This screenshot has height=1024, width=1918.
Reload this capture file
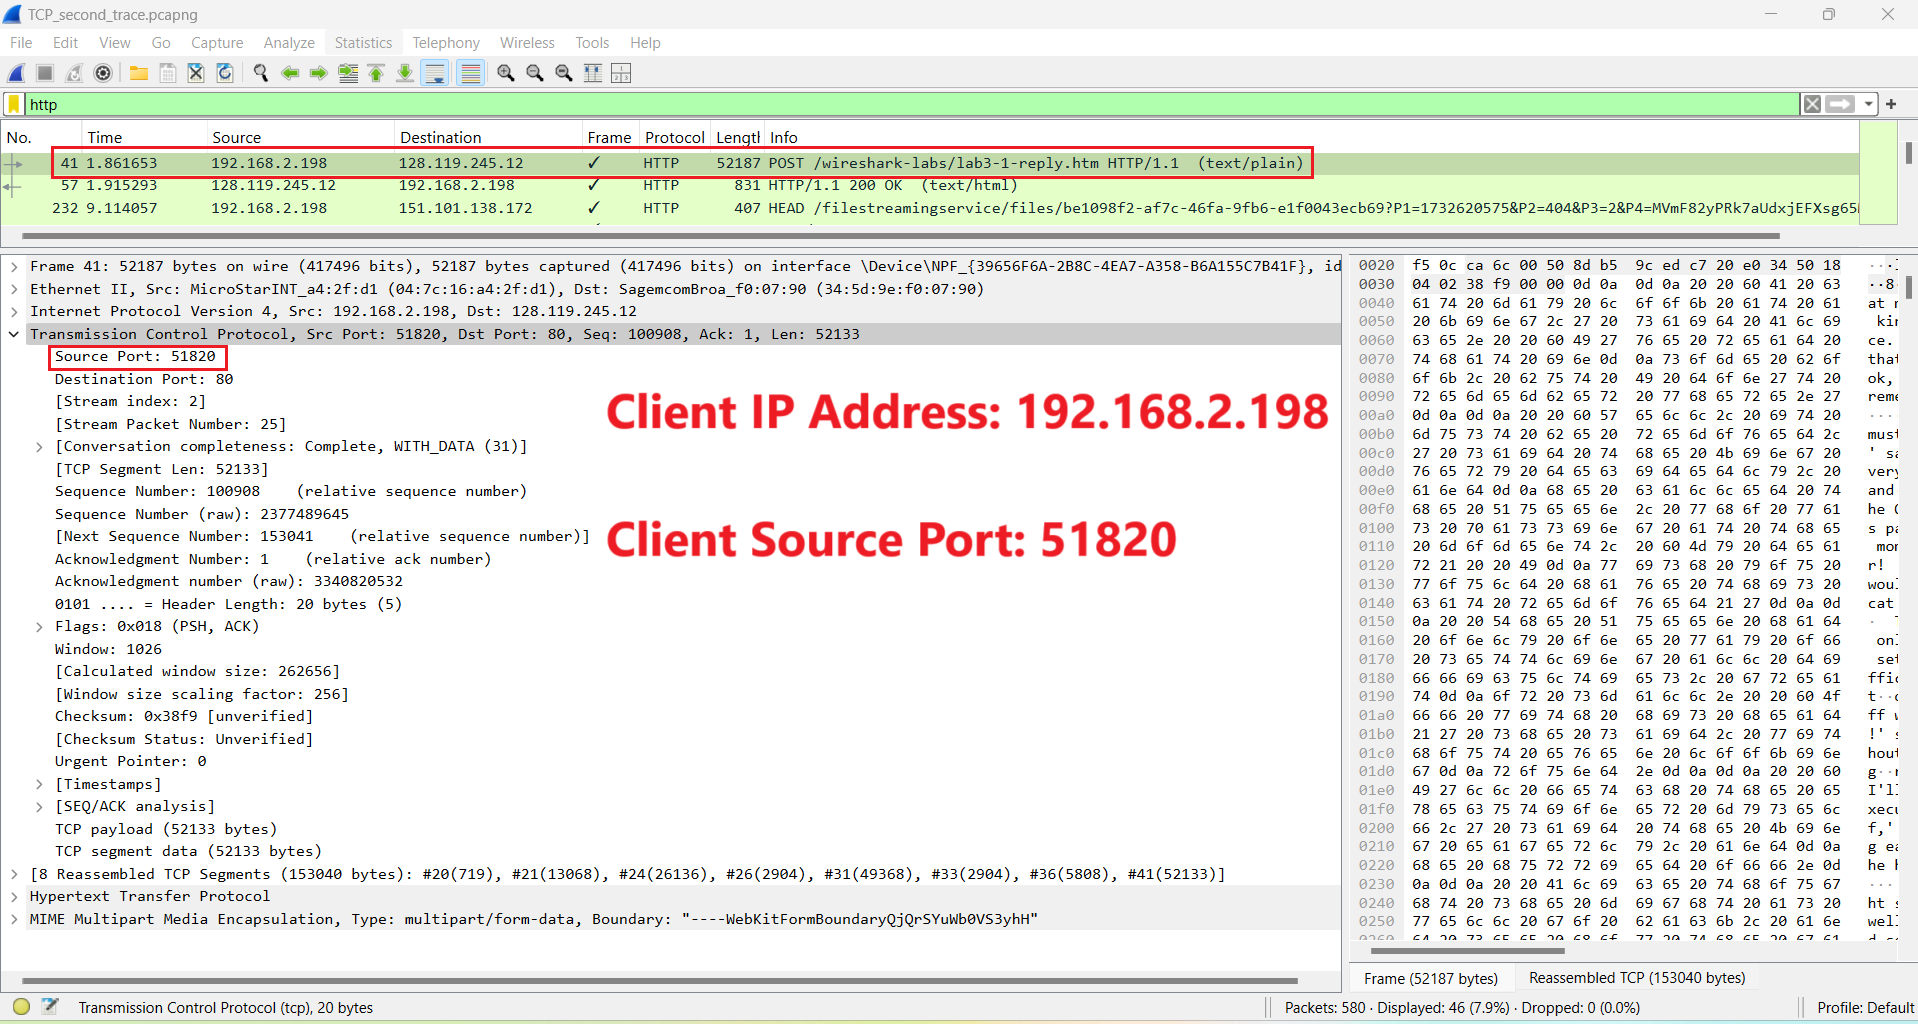click(225, 73)
